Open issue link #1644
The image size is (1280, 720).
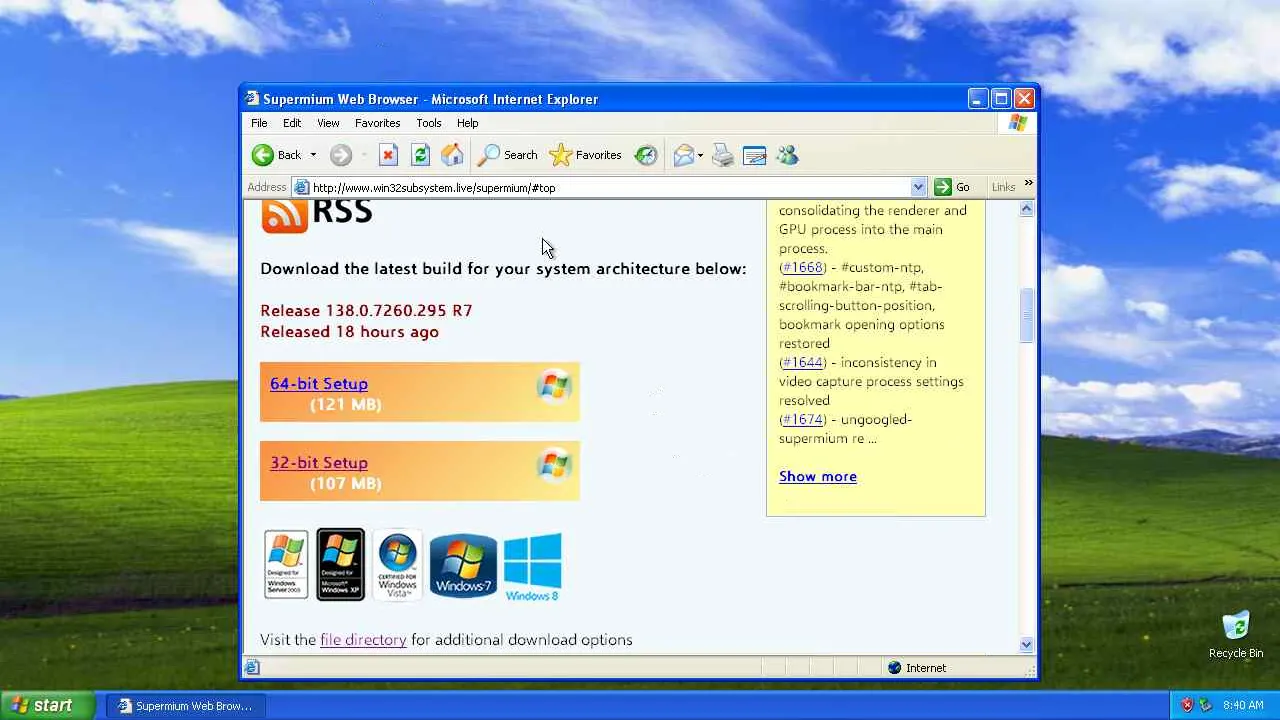tap(802, 363)
